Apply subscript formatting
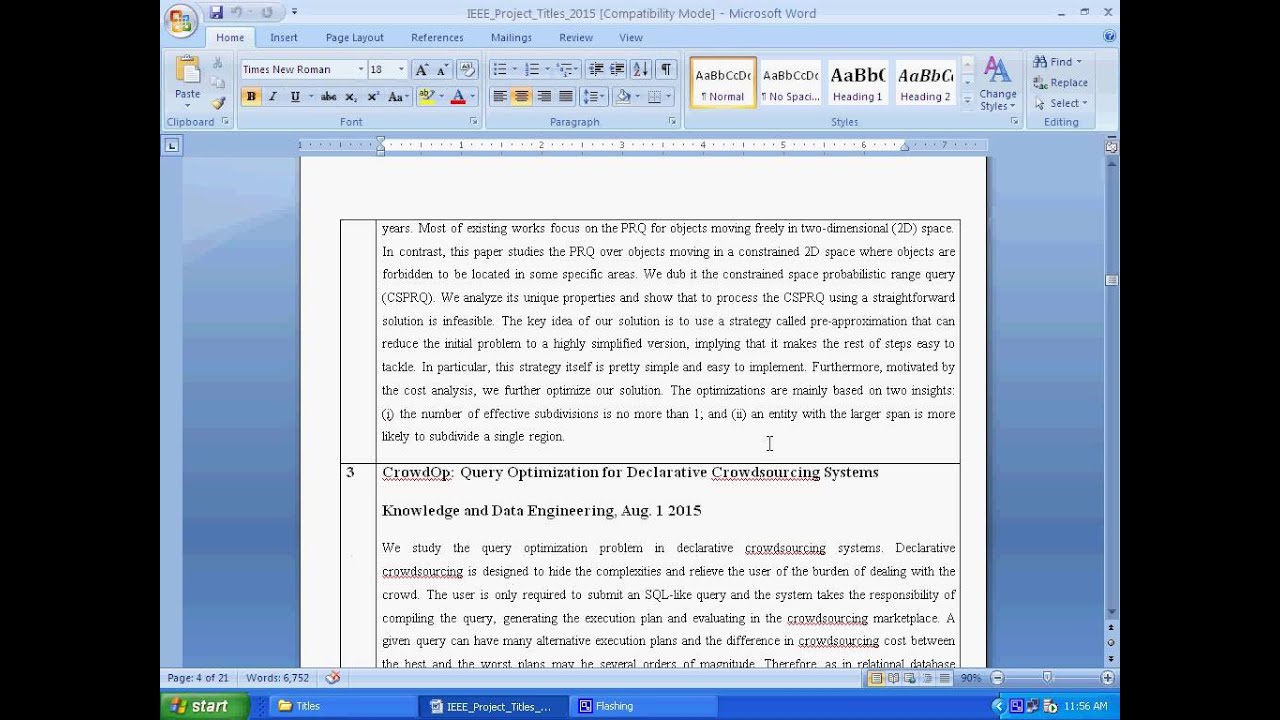 (351, 97)
